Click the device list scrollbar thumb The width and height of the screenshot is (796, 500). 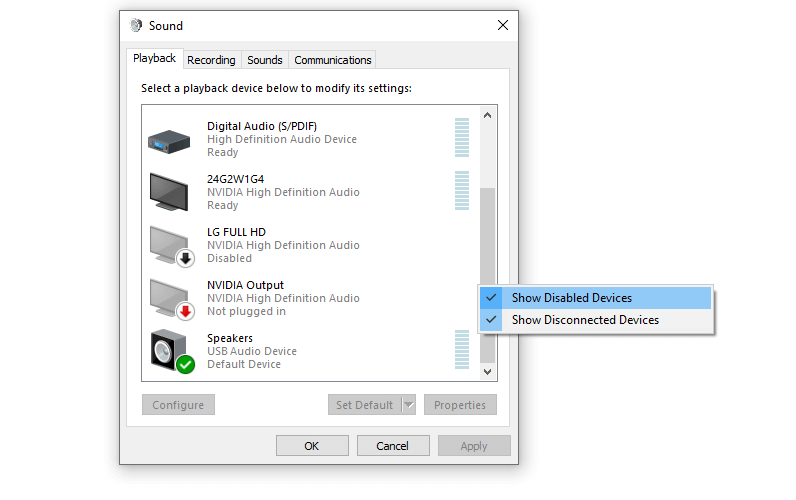[x=487, y=276]
